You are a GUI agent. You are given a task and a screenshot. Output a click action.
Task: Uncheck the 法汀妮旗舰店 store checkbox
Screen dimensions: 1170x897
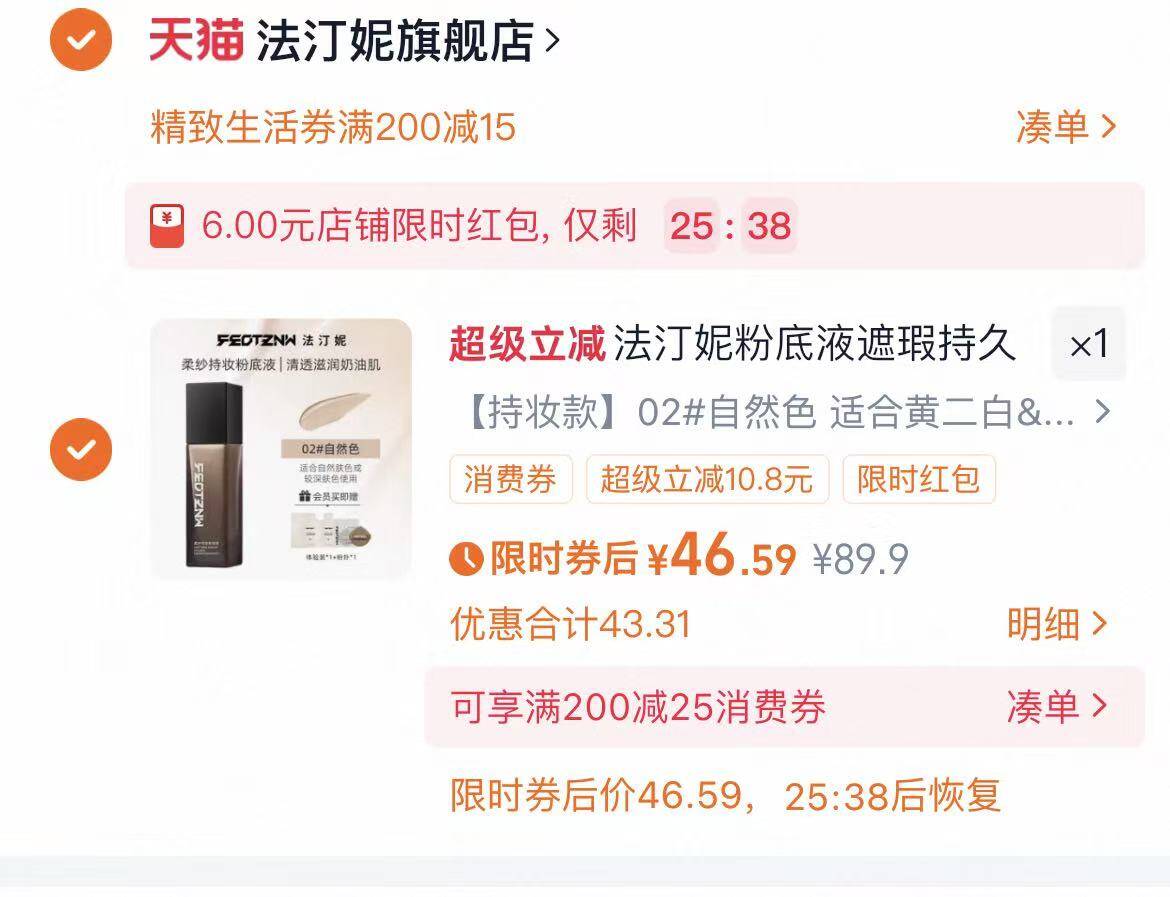(x=81, y=40)
